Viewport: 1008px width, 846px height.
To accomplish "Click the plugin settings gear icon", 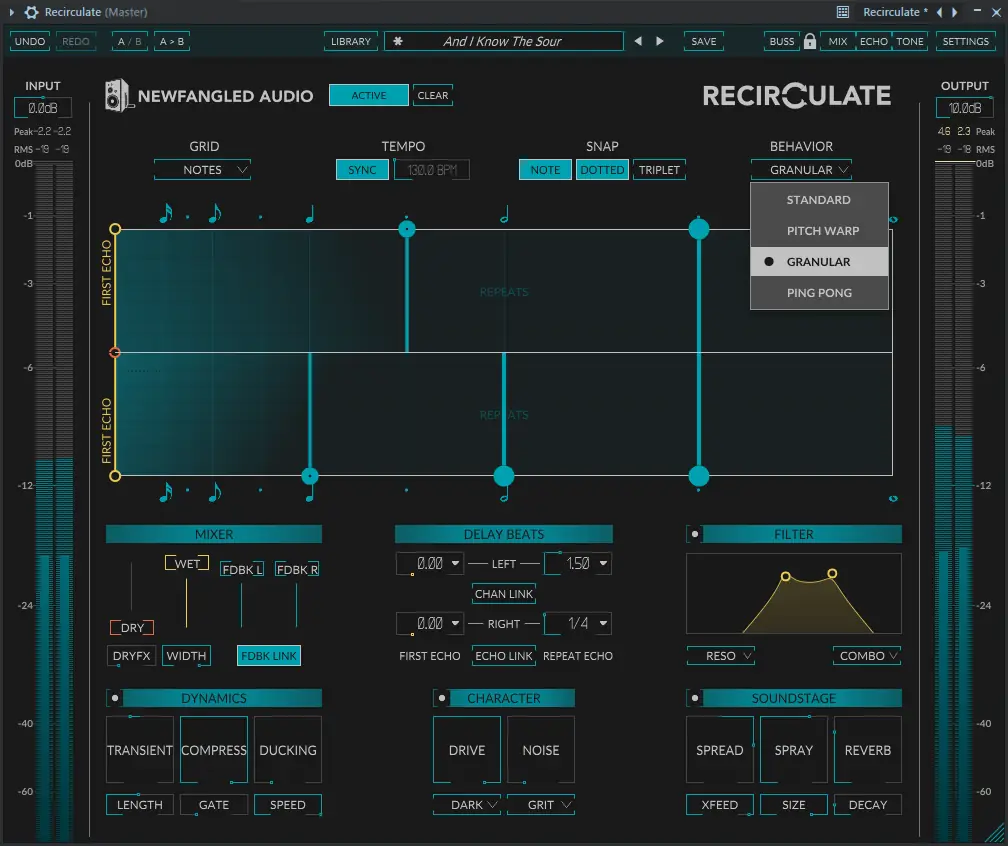I will [31, 12].
